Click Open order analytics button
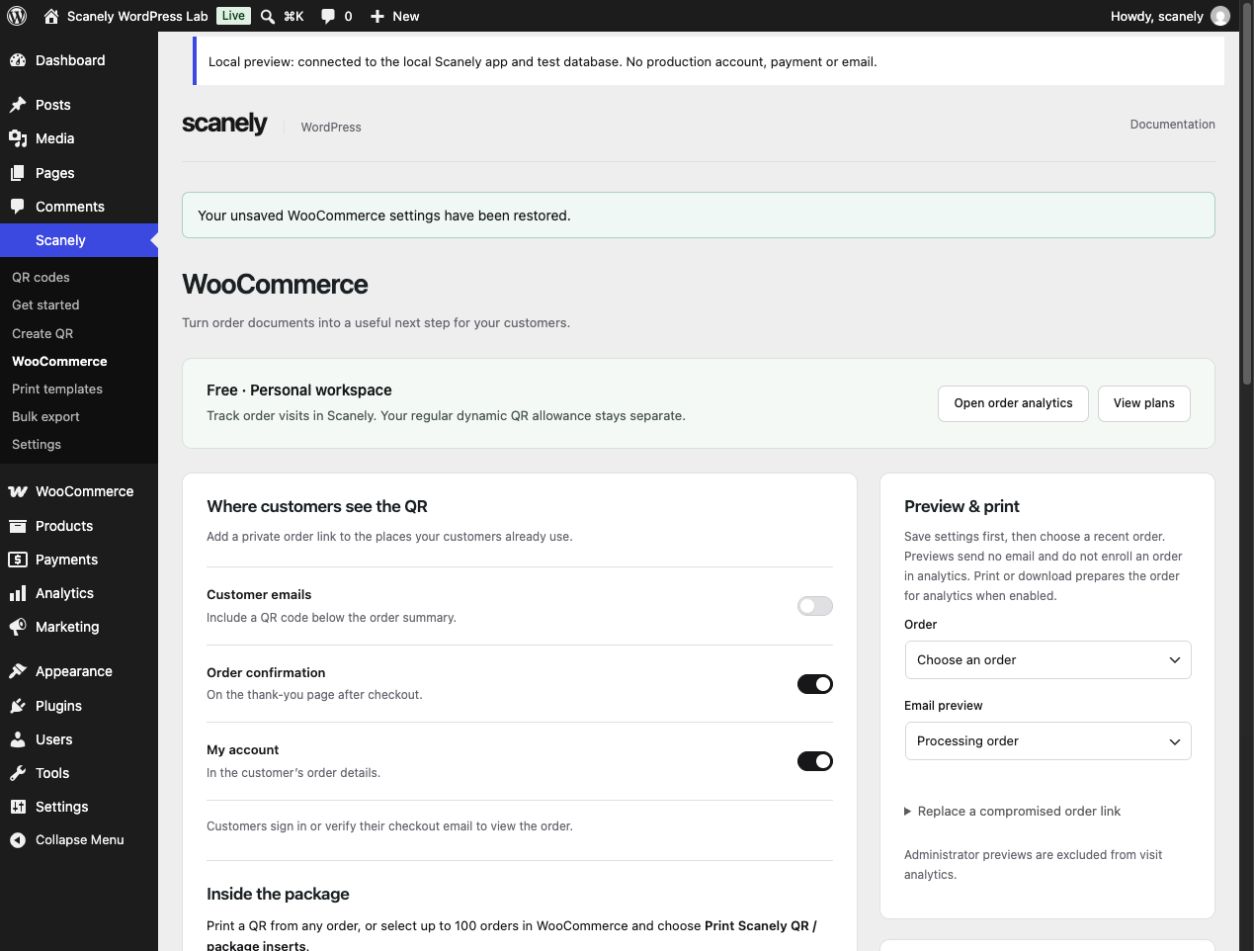This screenshot has width=1254, height=951. [x=1013, y=403]
